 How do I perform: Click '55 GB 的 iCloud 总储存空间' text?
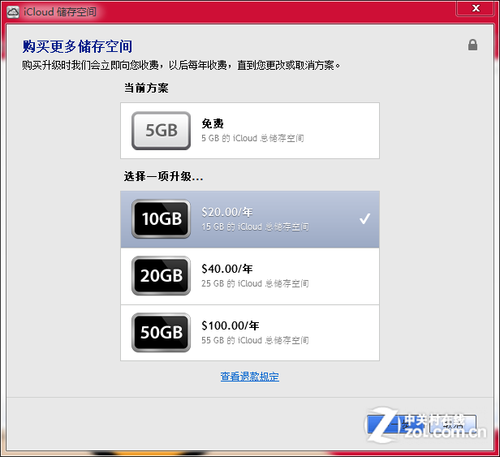tap(255, 340)
